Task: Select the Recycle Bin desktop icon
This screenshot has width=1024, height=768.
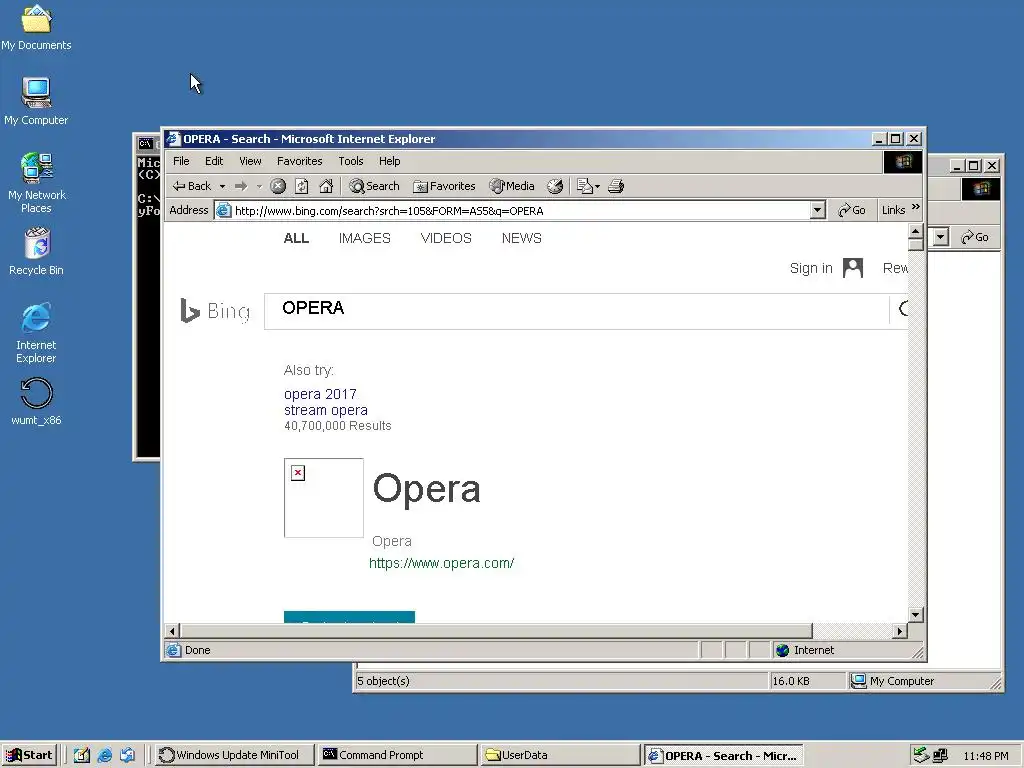Action: click(37, 251)
